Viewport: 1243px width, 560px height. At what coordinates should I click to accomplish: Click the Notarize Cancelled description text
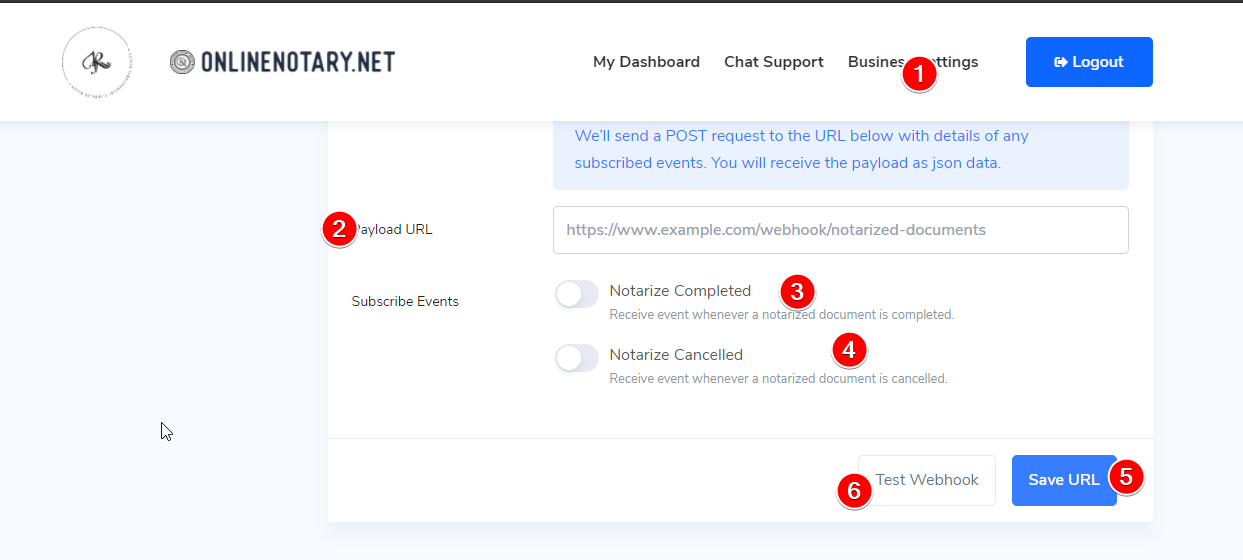[778, 379]
